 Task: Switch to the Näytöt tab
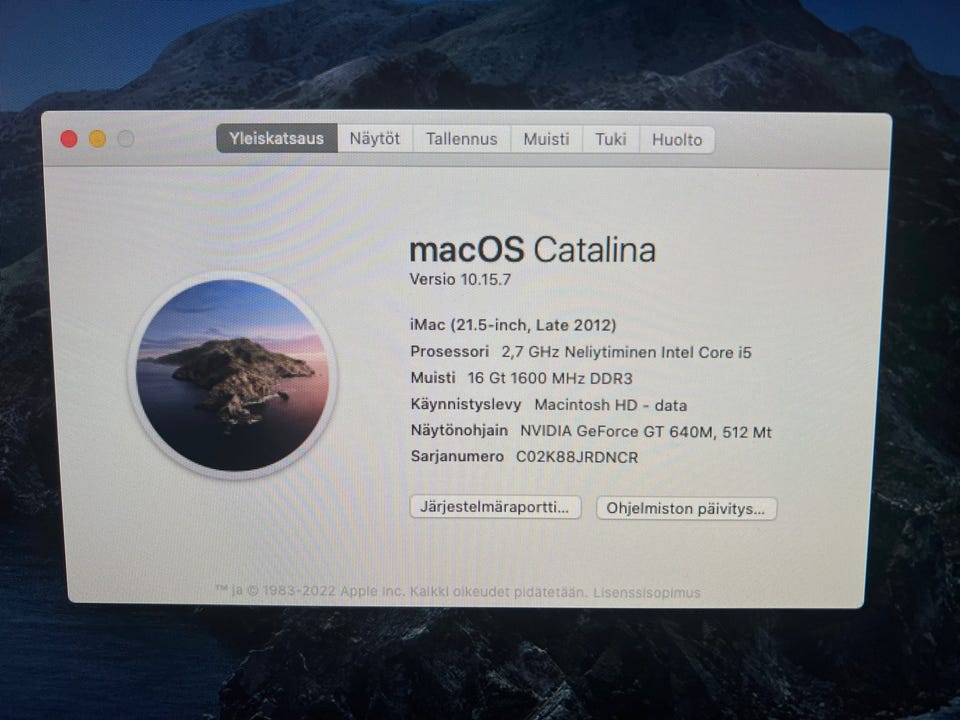pos(375,139)
